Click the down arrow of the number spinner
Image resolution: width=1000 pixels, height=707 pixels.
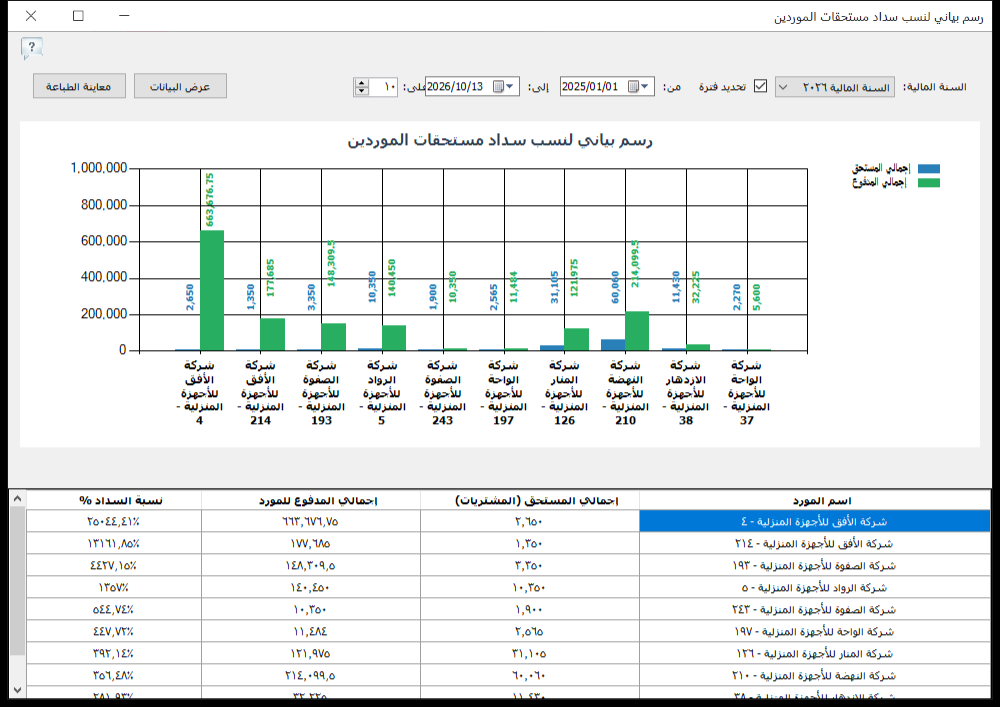point(362,91)
